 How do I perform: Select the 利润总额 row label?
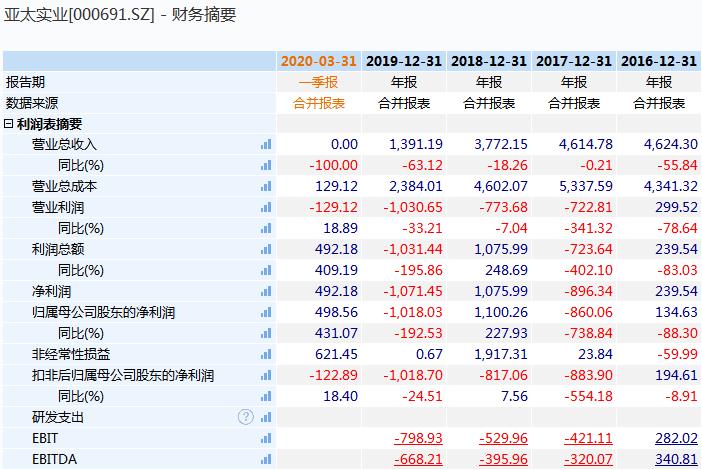pos(58,249)
